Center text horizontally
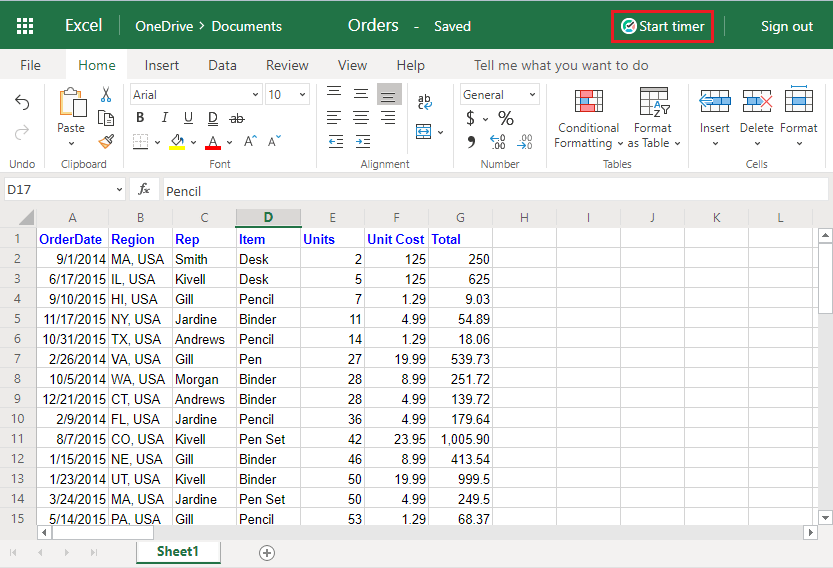 [x=361, y=117]
